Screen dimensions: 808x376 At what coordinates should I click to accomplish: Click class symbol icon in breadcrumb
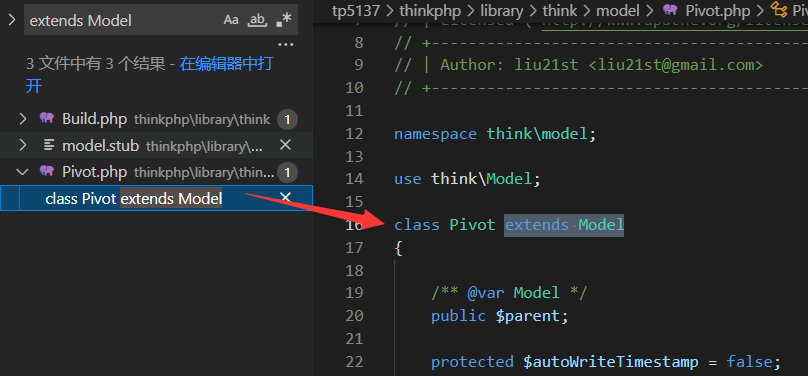point(778,9)
